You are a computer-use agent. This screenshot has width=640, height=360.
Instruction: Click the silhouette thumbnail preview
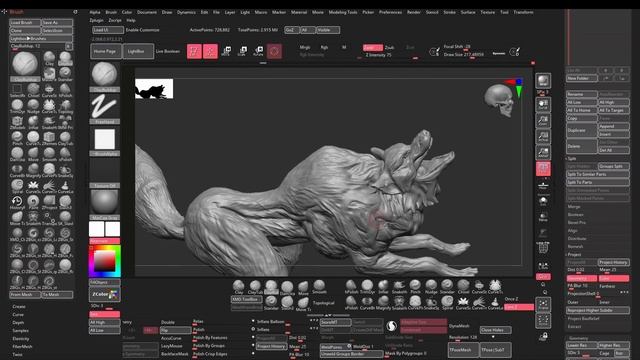pyautogui.click(x=154, y=89)
